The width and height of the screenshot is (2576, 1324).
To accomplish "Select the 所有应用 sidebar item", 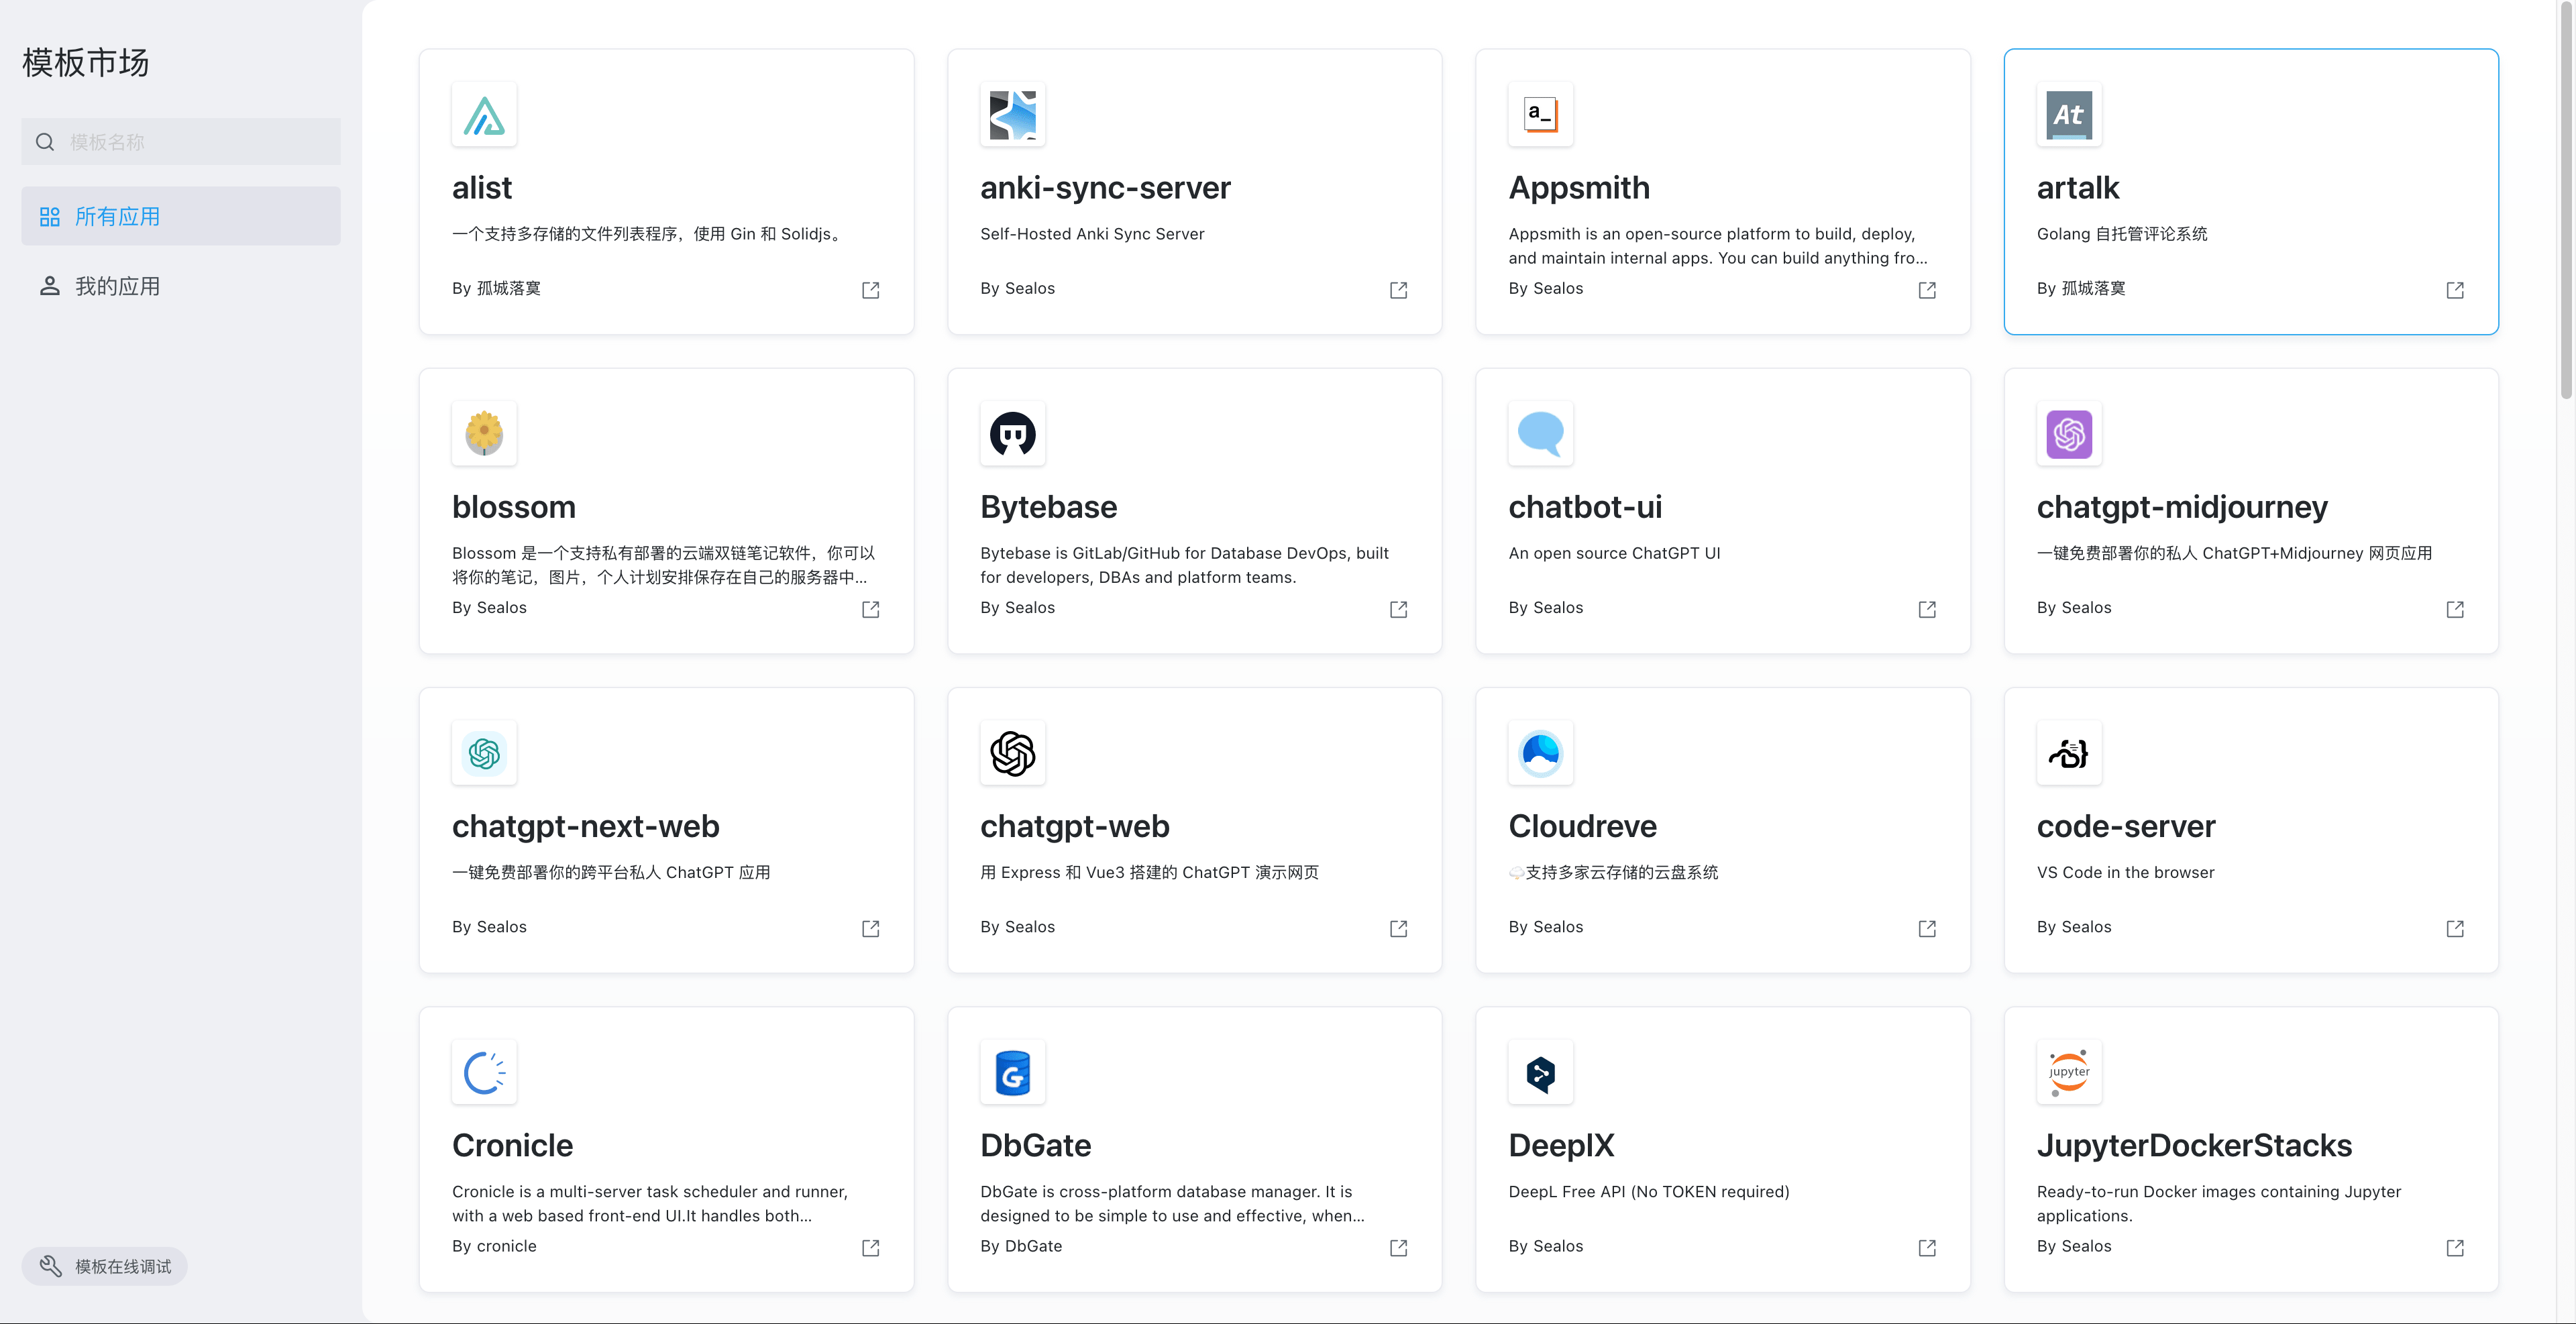I will point(181,216).
